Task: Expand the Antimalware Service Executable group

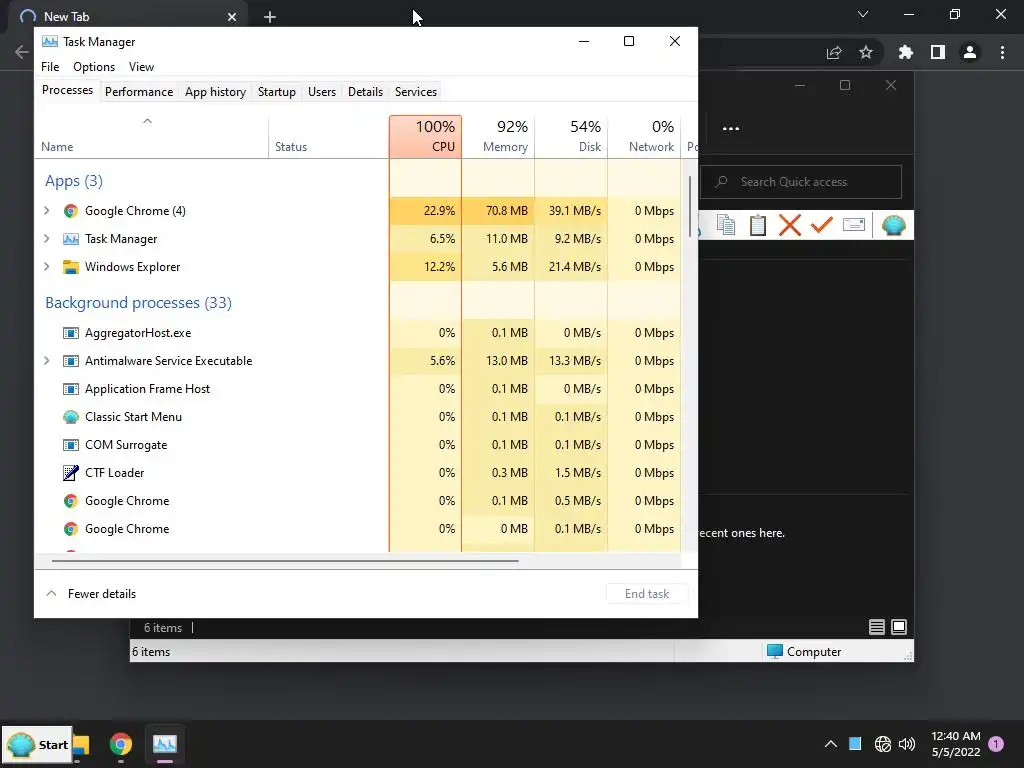Action: coord(46,361)
